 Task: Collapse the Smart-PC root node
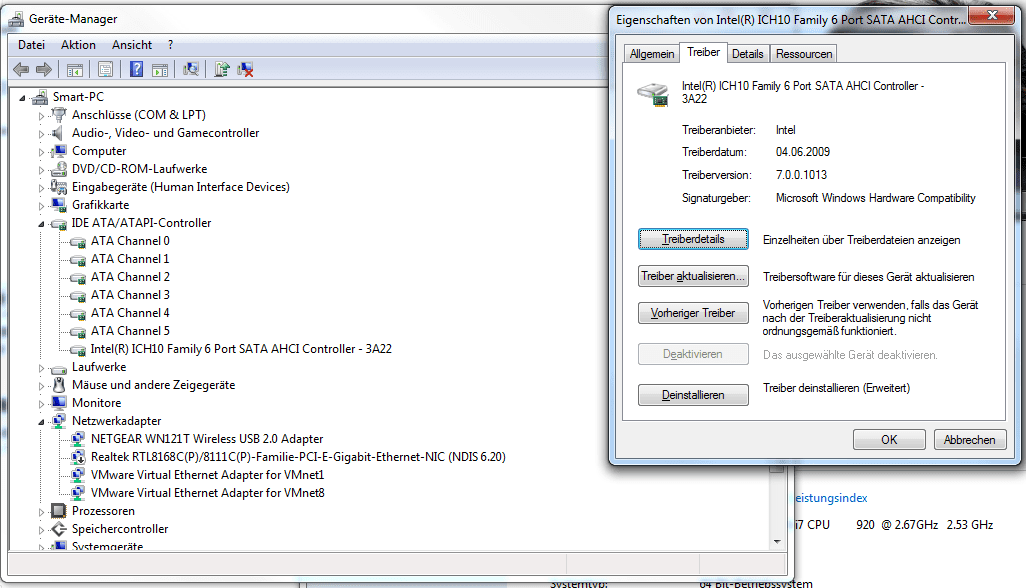(22, 98)
